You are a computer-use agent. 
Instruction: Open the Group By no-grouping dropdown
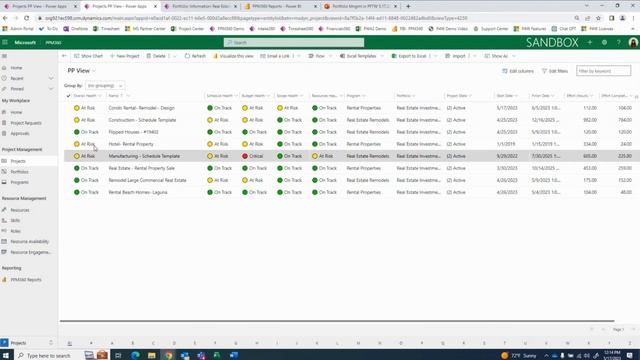pyautogui.click(x=105, y=86)
